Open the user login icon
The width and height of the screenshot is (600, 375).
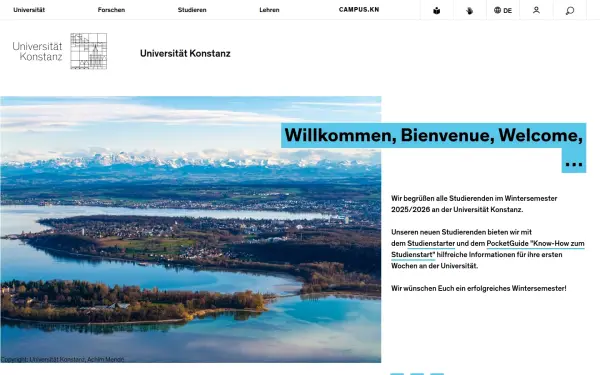click(x=536, y=10)
